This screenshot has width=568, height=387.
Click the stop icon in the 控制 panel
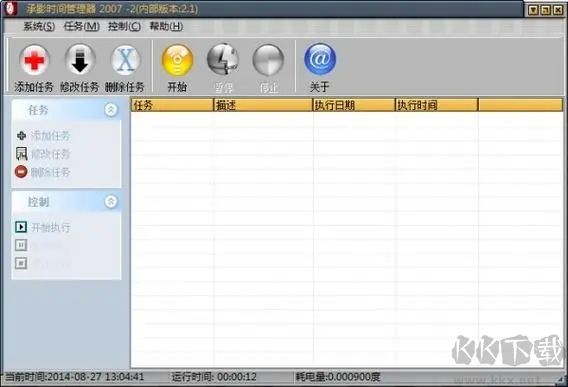21,263
